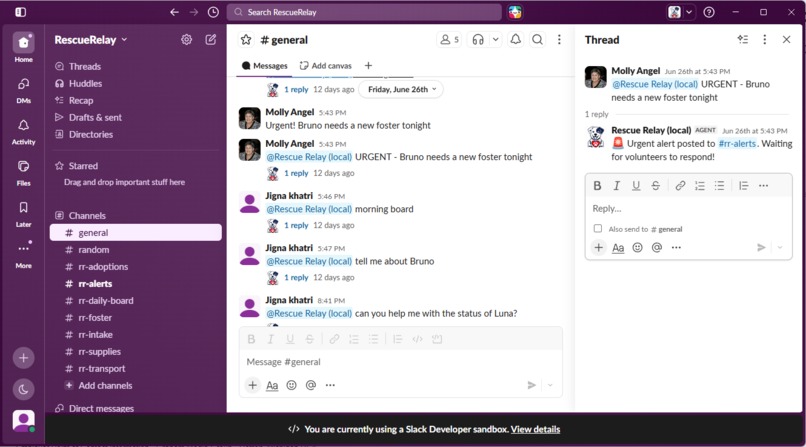The image size is (806, 447).
Task: Toggle pause notifications moon icon
Action: point(24,389)
